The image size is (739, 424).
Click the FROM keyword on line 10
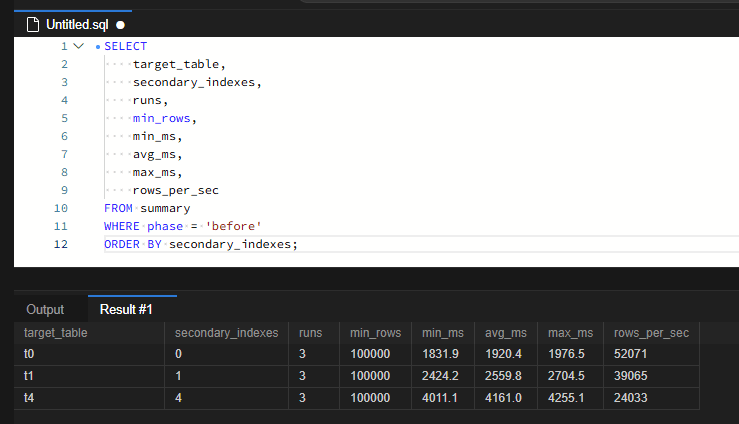(x=118, y=208)
